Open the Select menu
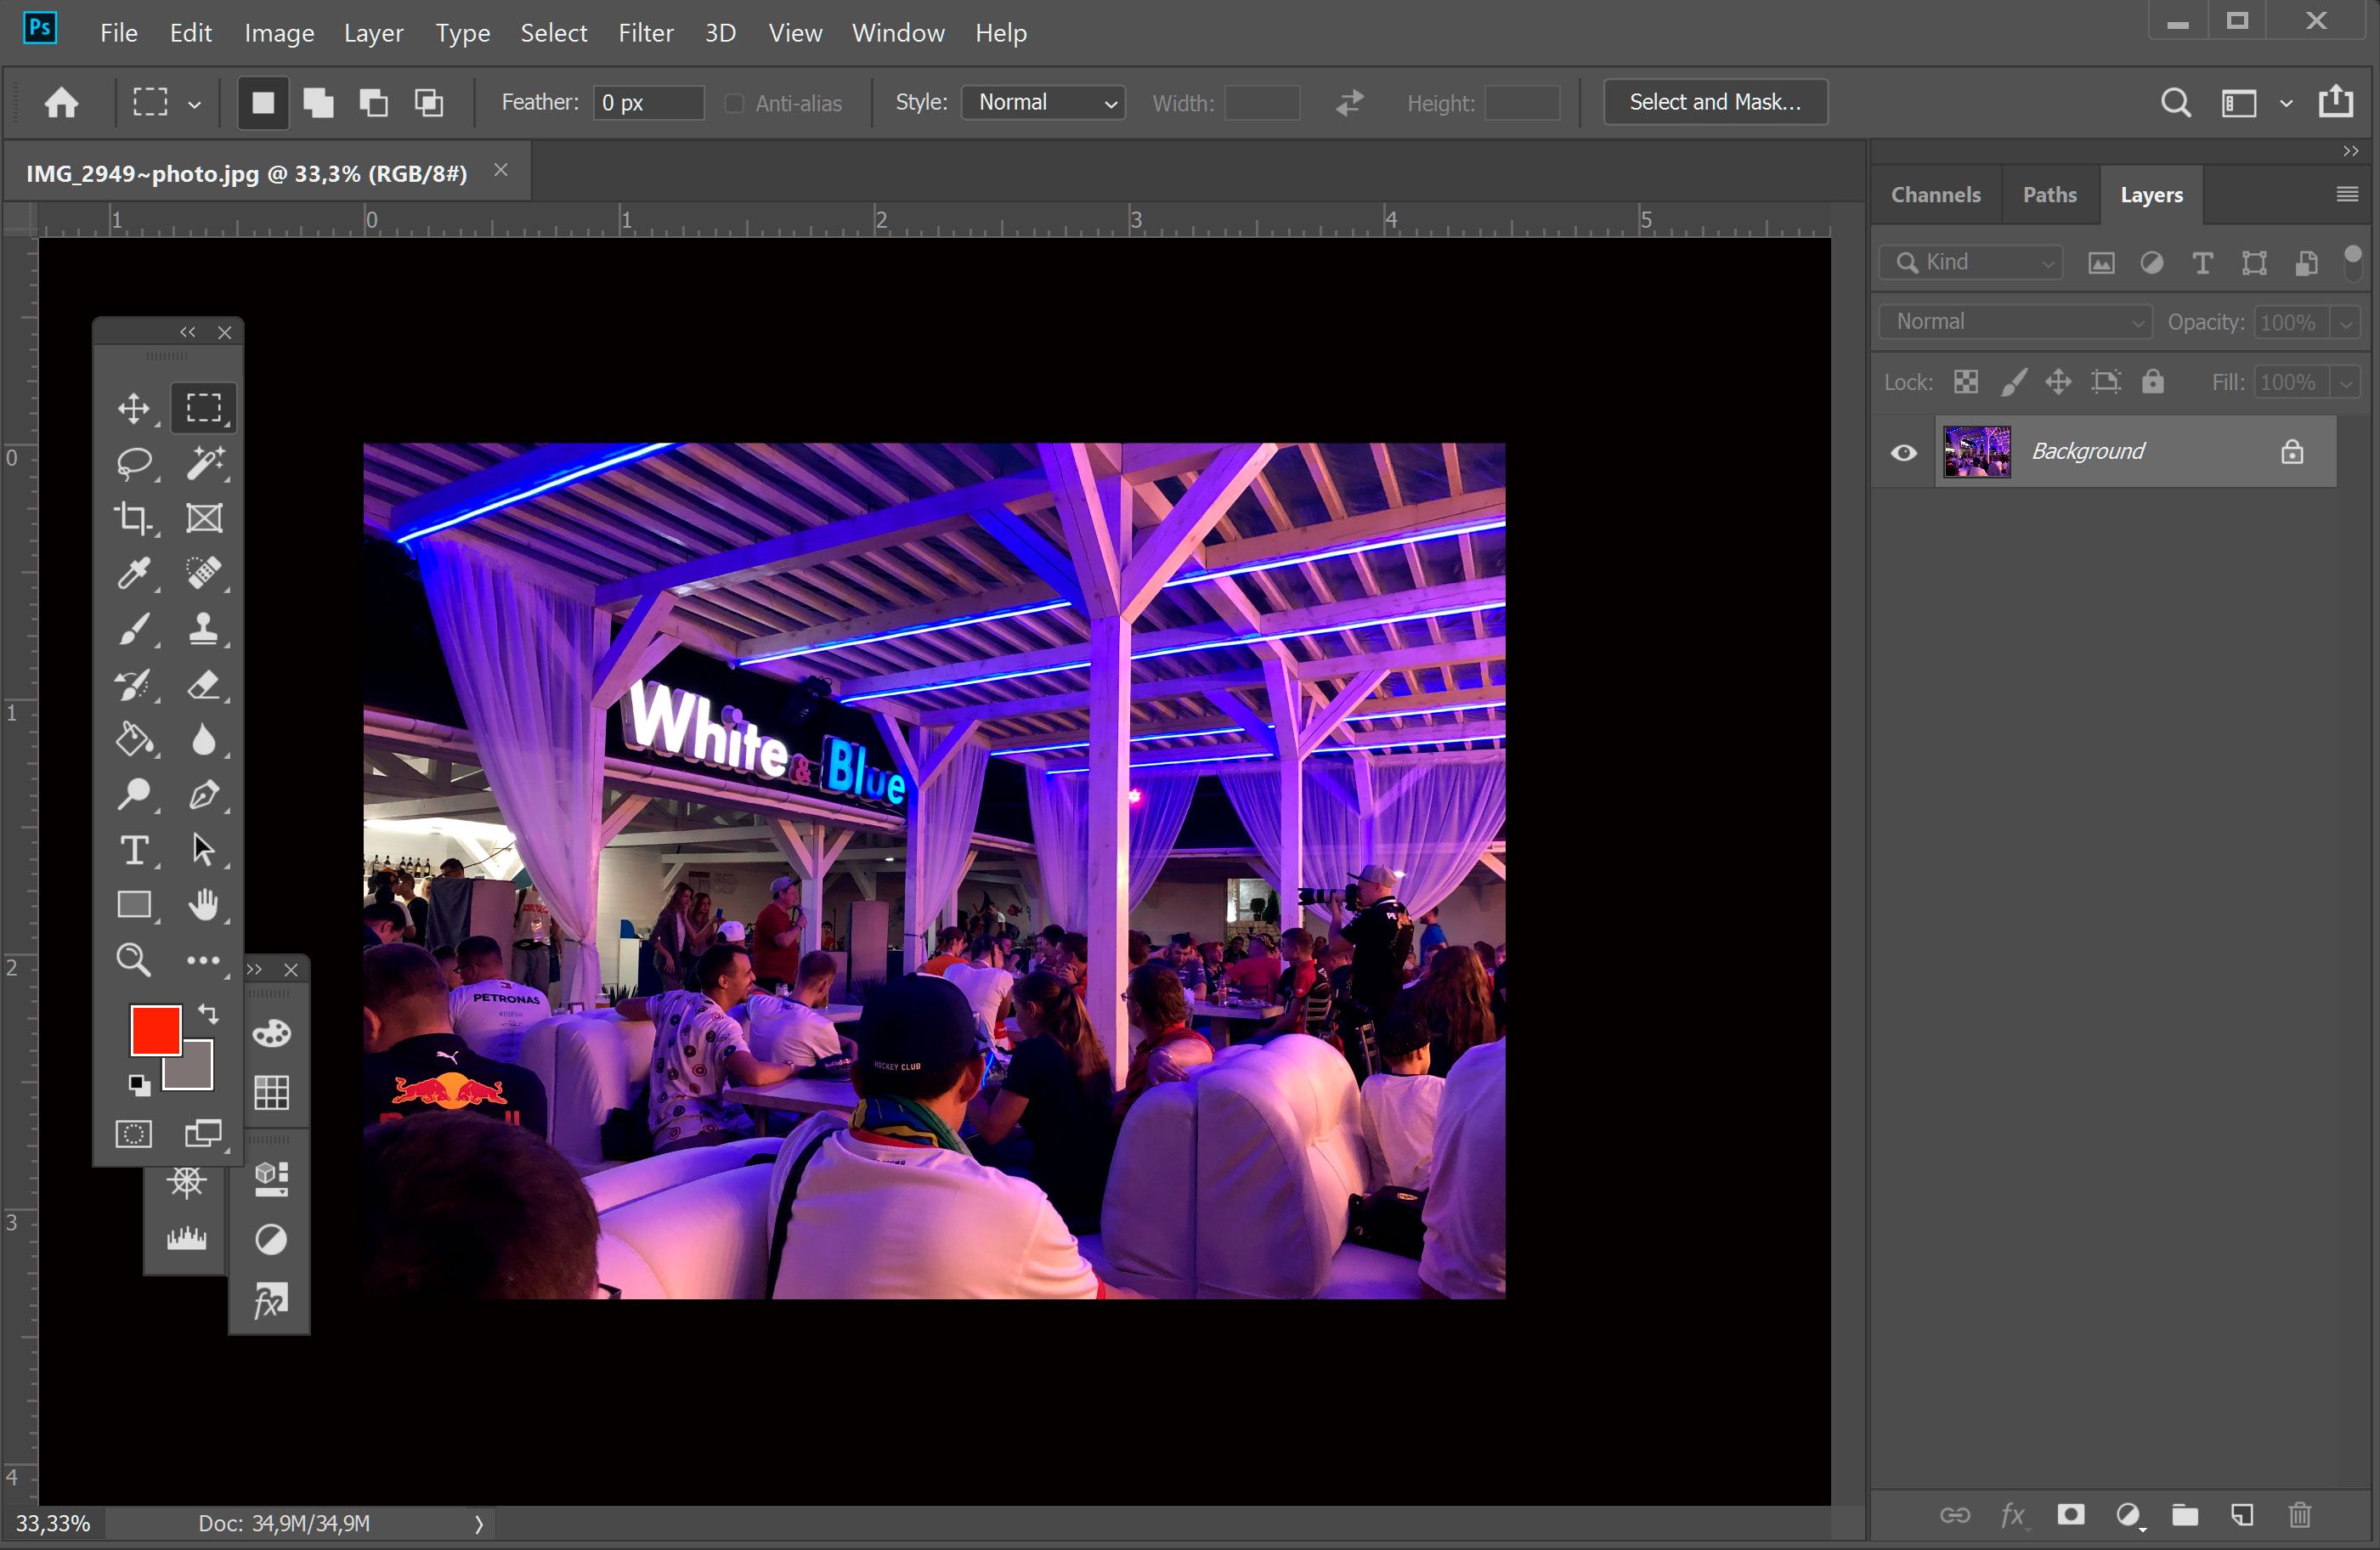The height and width of the screenshot is (1550, 2380). (551, 33)
